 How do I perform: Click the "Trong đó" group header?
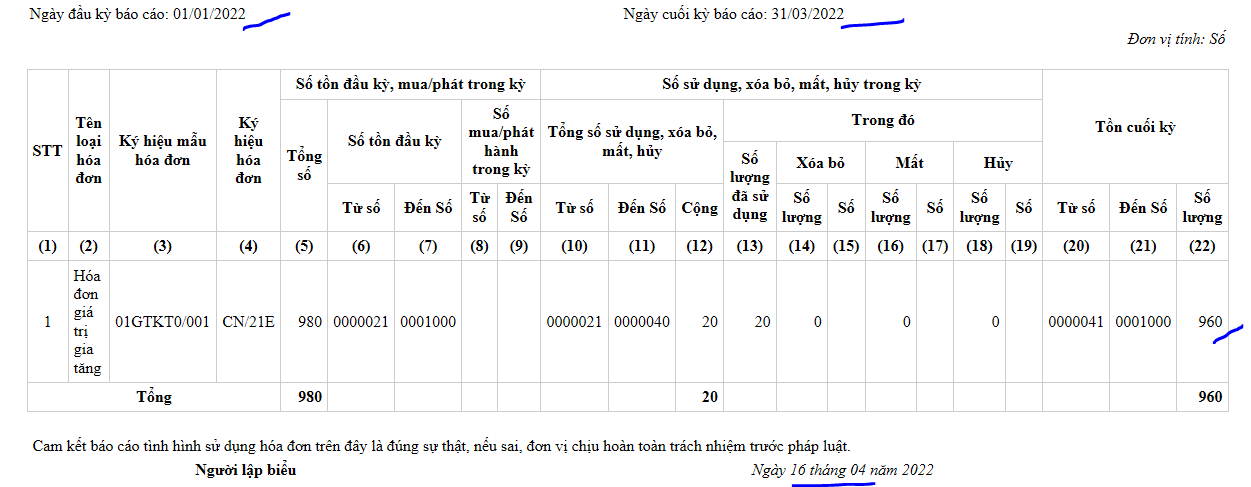(882, 120)
